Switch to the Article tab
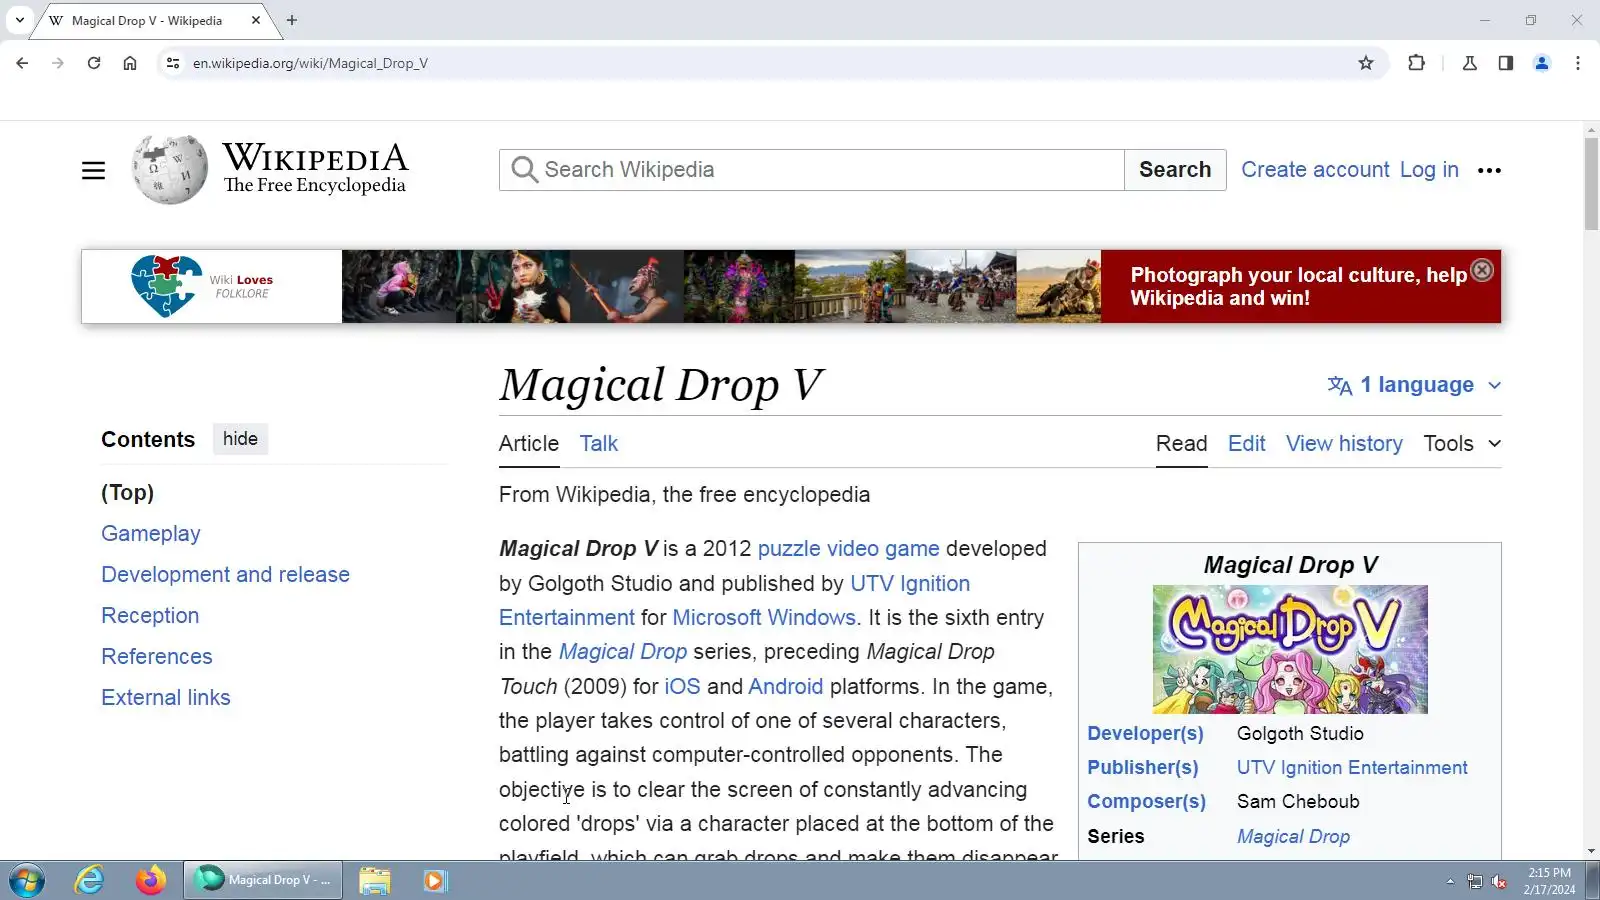Image resolution: width=1600 pixels, height=900 pixels. [x=529, y=444]
